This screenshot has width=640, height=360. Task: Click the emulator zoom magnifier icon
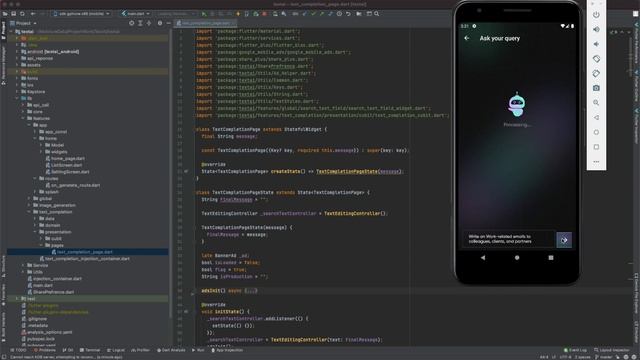click(x=596, y=103)
